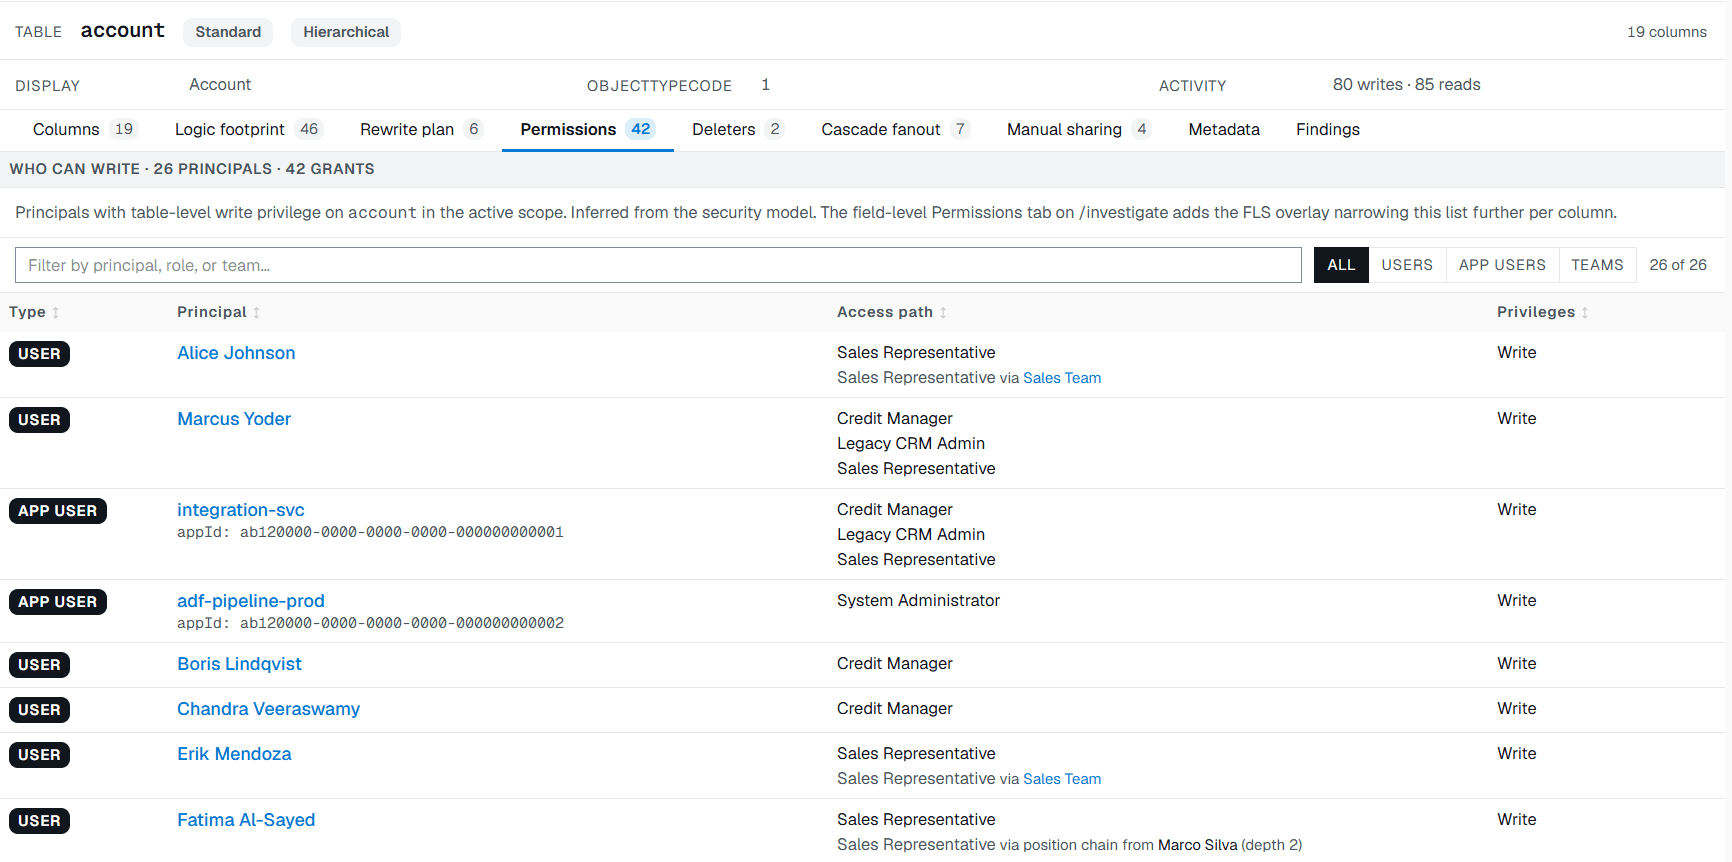Click the filter by principal input

click(x=658, y=265)
